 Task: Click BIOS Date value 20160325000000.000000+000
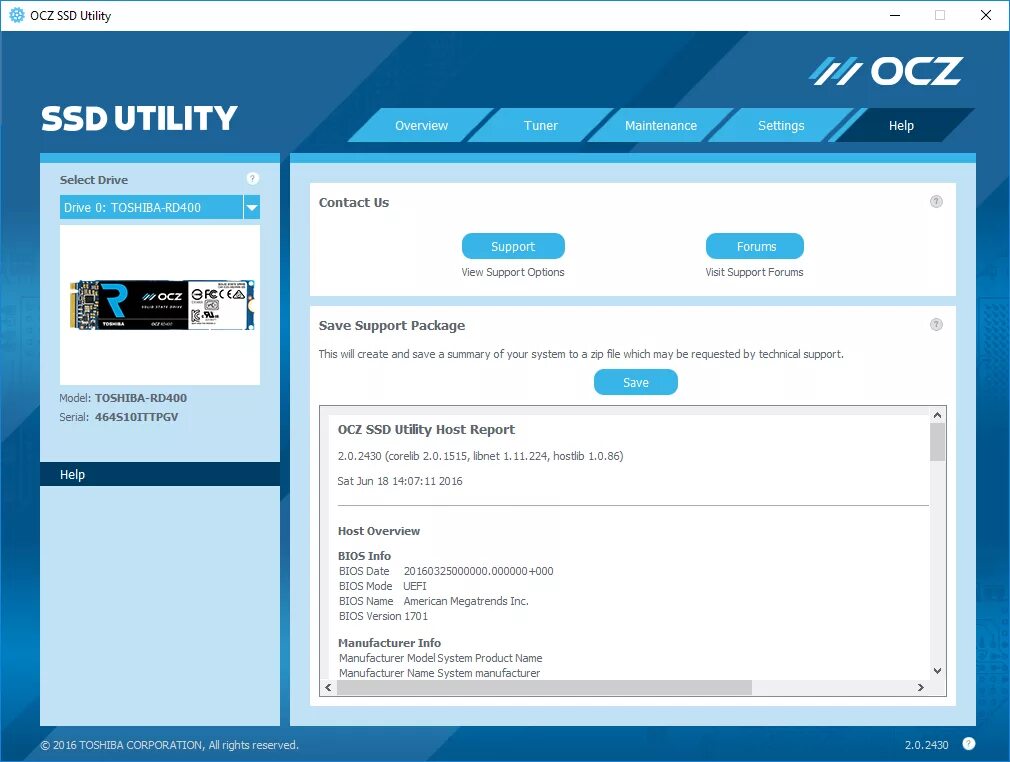click(x=479, y=571)
